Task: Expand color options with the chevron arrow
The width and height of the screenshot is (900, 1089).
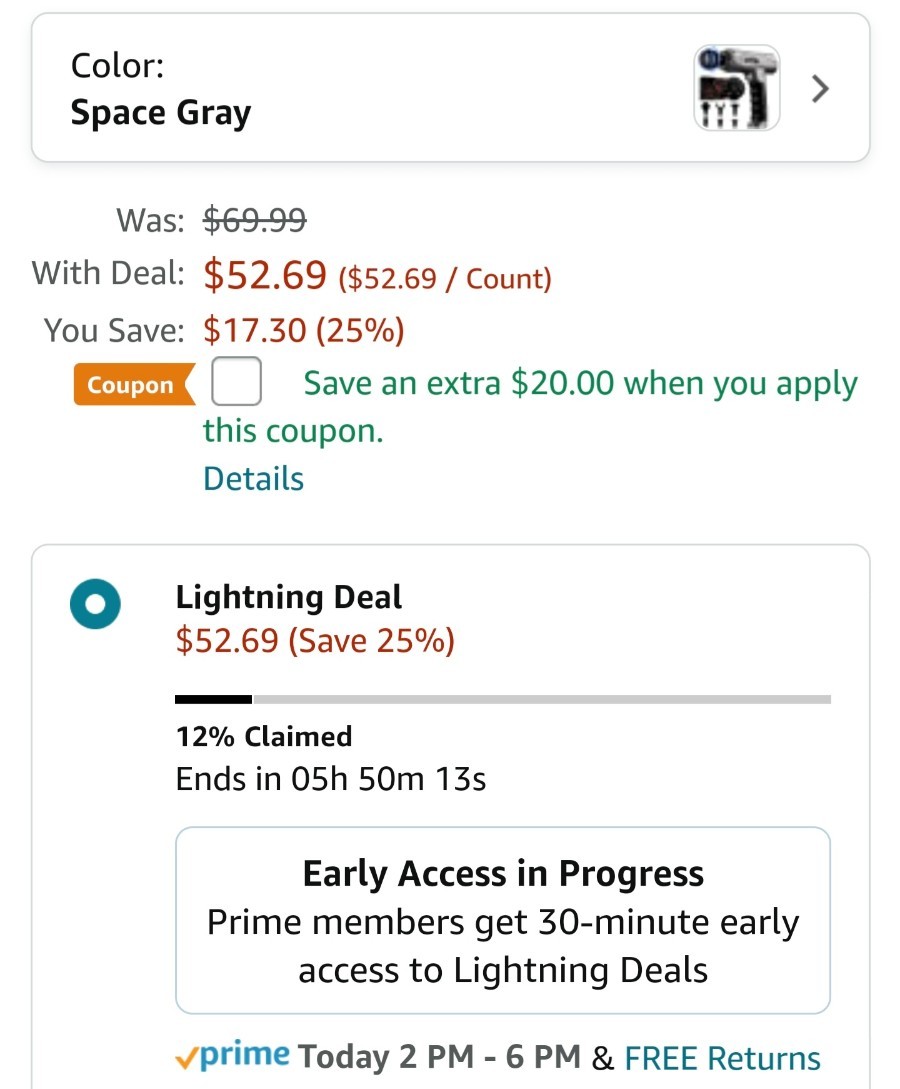Action: (820, 89)
